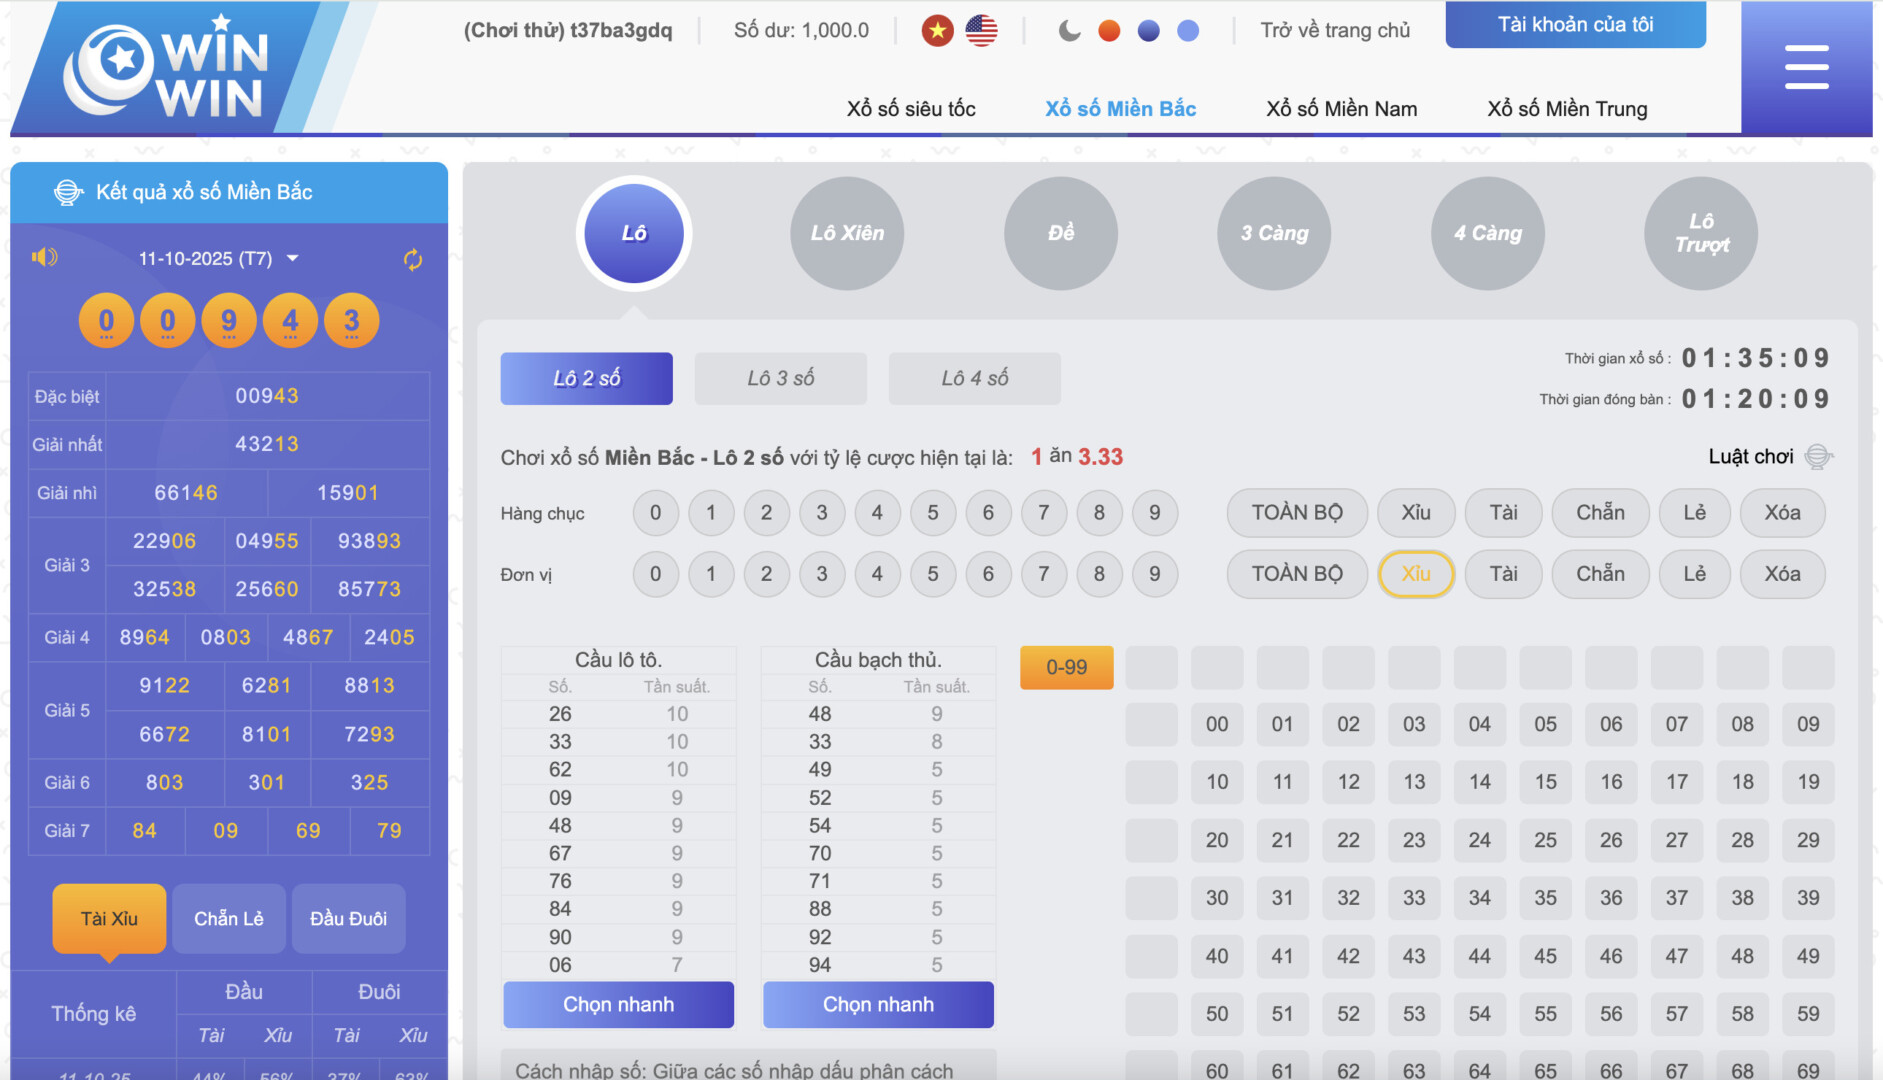Click Chọn nhanh under Cầu lô tô
1883x1080 pixels.
point(618,1005)
